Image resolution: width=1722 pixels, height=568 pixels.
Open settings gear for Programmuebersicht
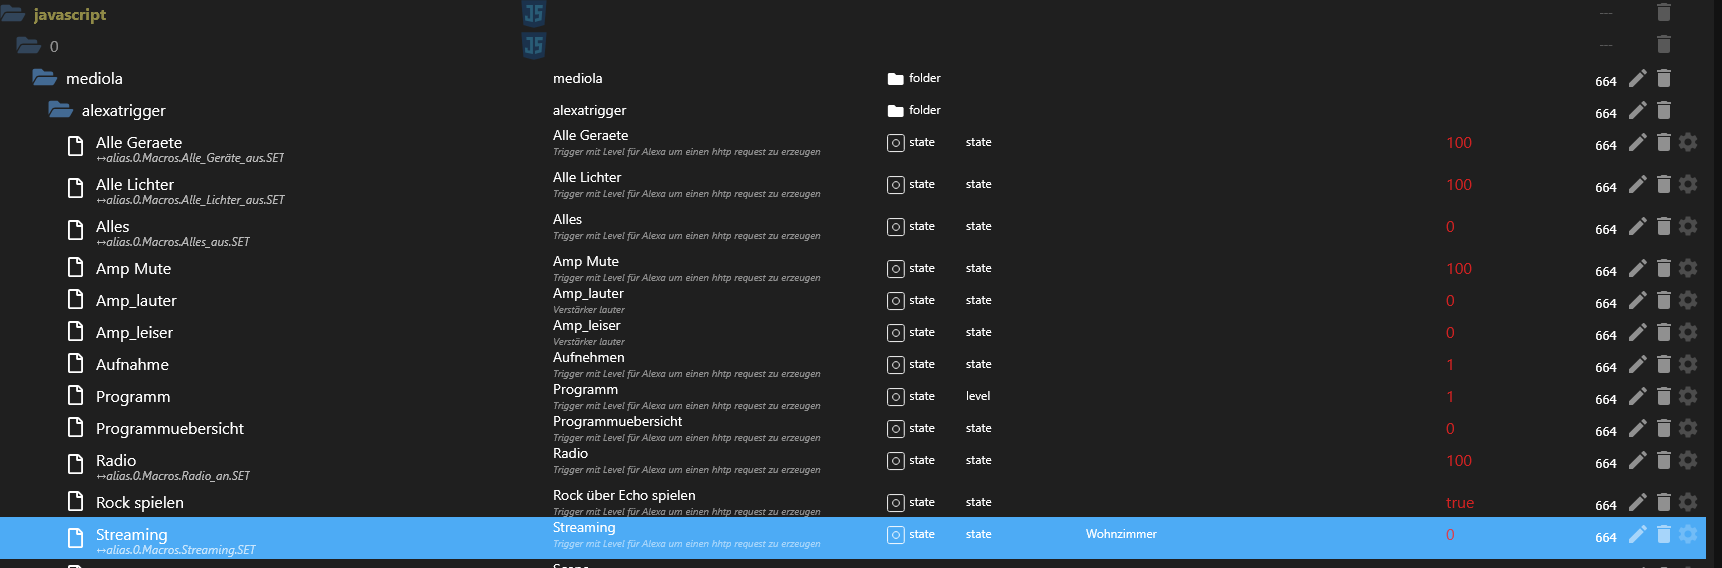[x=1689, y=428]
